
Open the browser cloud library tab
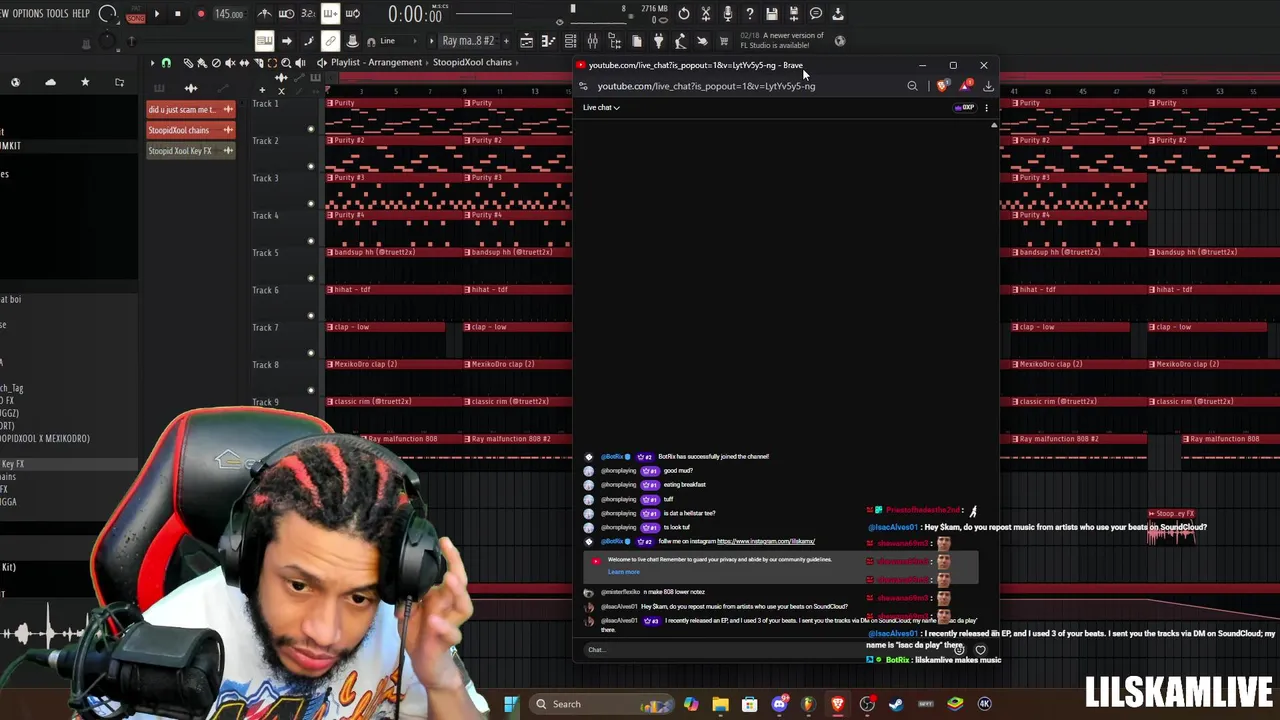51,82
